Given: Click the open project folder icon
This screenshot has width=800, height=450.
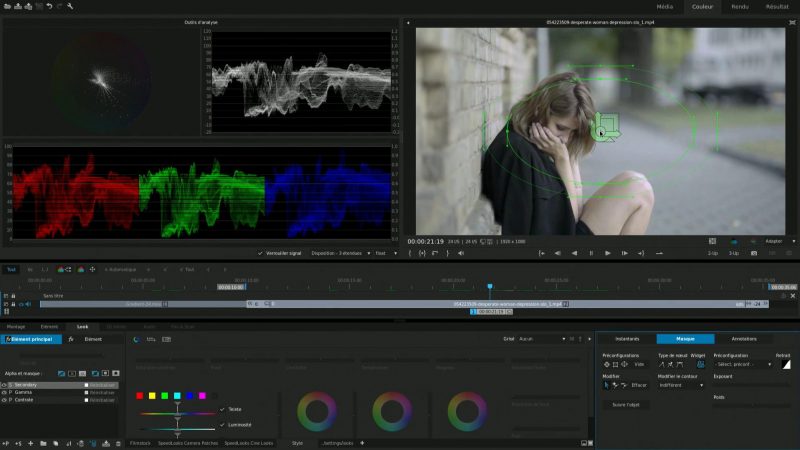Looking at the screenshot, I should click(7, 6).
